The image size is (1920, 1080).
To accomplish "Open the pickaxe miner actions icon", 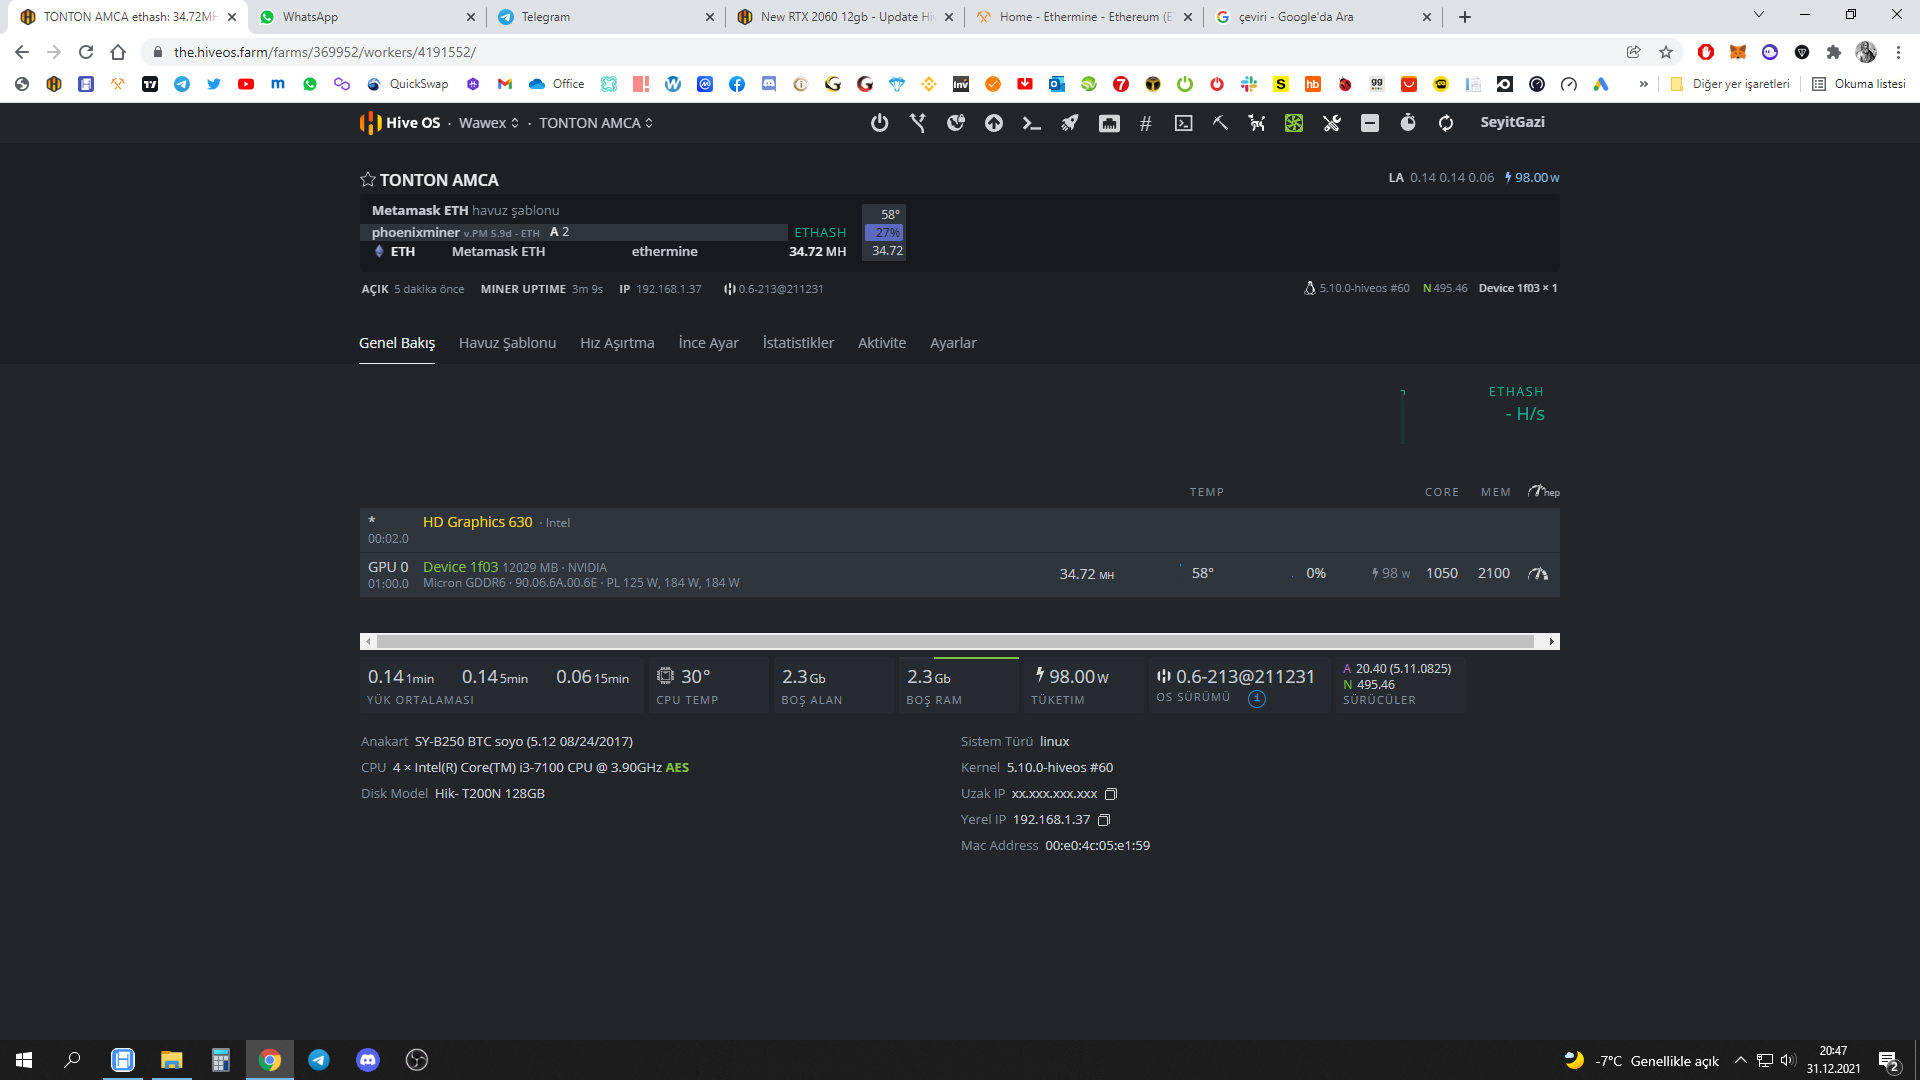I will [1220, 123].
